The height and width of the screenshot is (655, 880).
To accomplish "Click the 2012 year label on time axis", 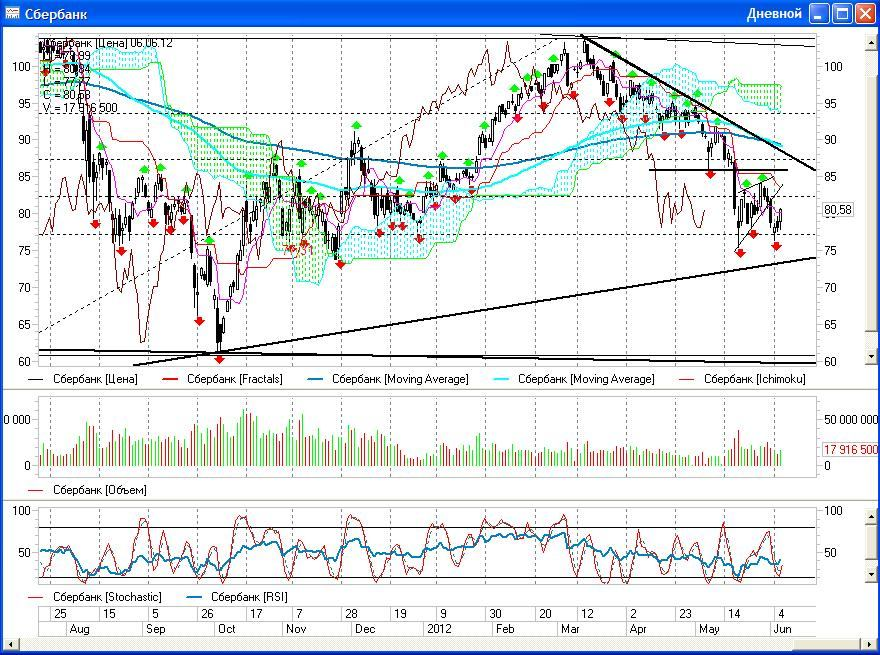I will point(439,629).
